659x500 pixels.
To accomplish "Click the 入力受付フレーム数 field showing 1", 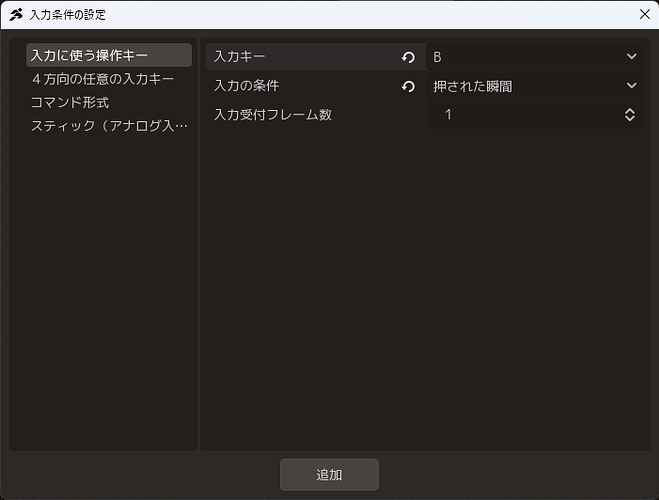I will point(535,115).
